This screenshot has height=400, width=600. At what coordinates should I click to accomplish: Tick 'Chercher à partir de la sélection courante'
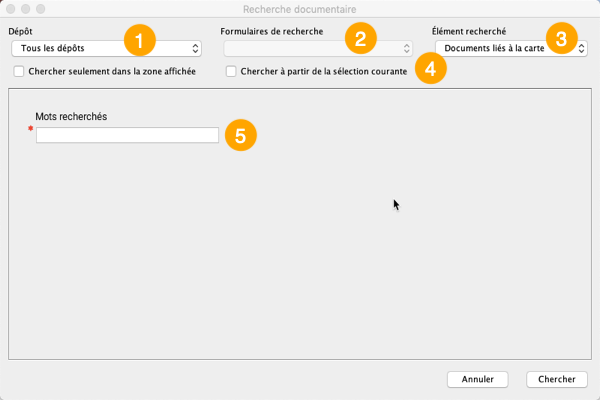click(232, 72)
